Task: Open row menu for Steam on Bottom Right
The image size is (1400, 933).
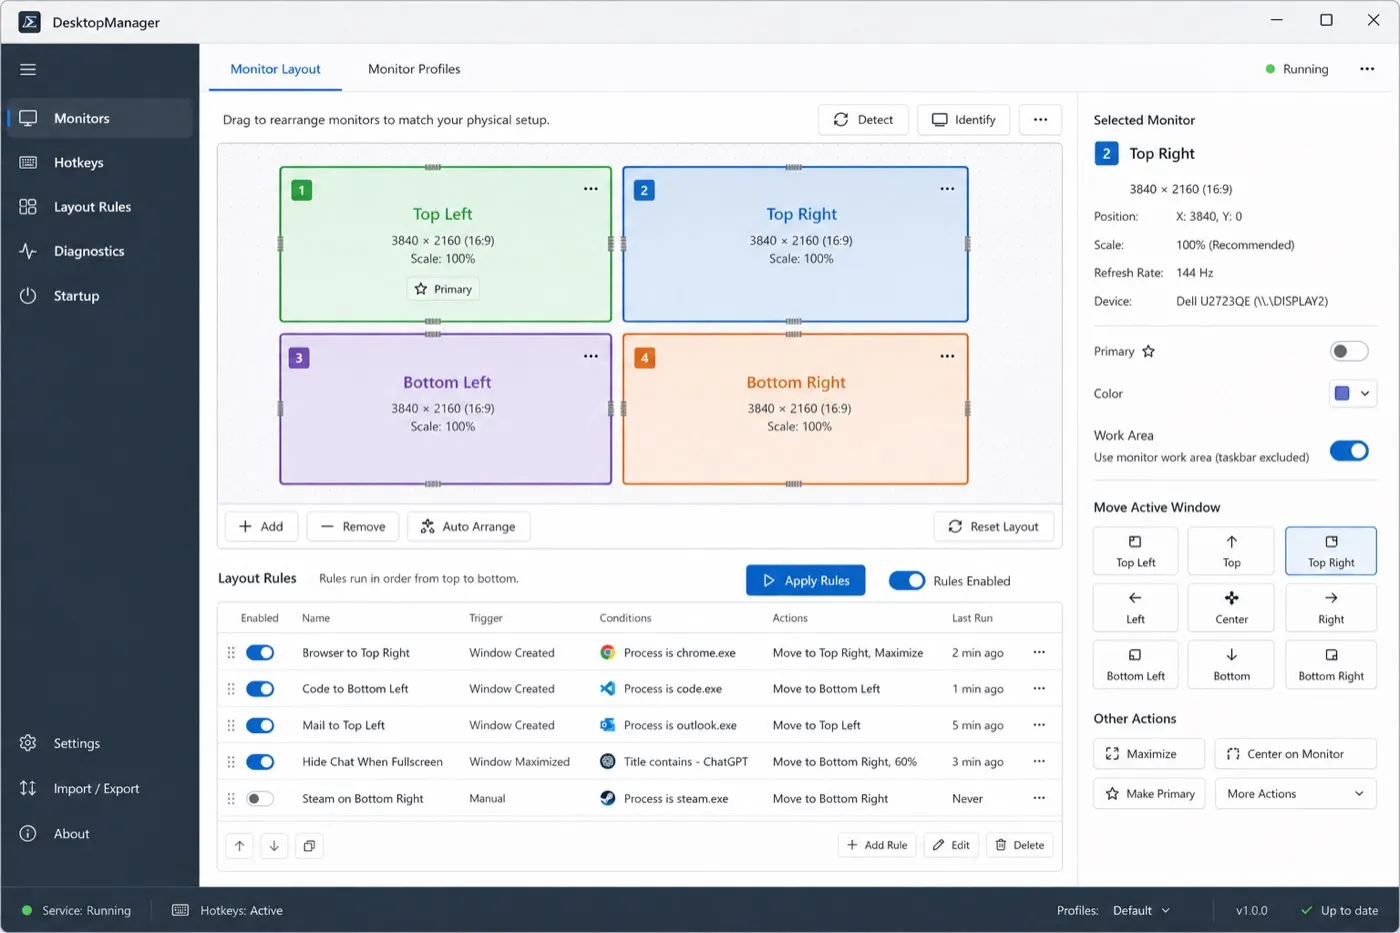Action: [x=1039, y=798]
